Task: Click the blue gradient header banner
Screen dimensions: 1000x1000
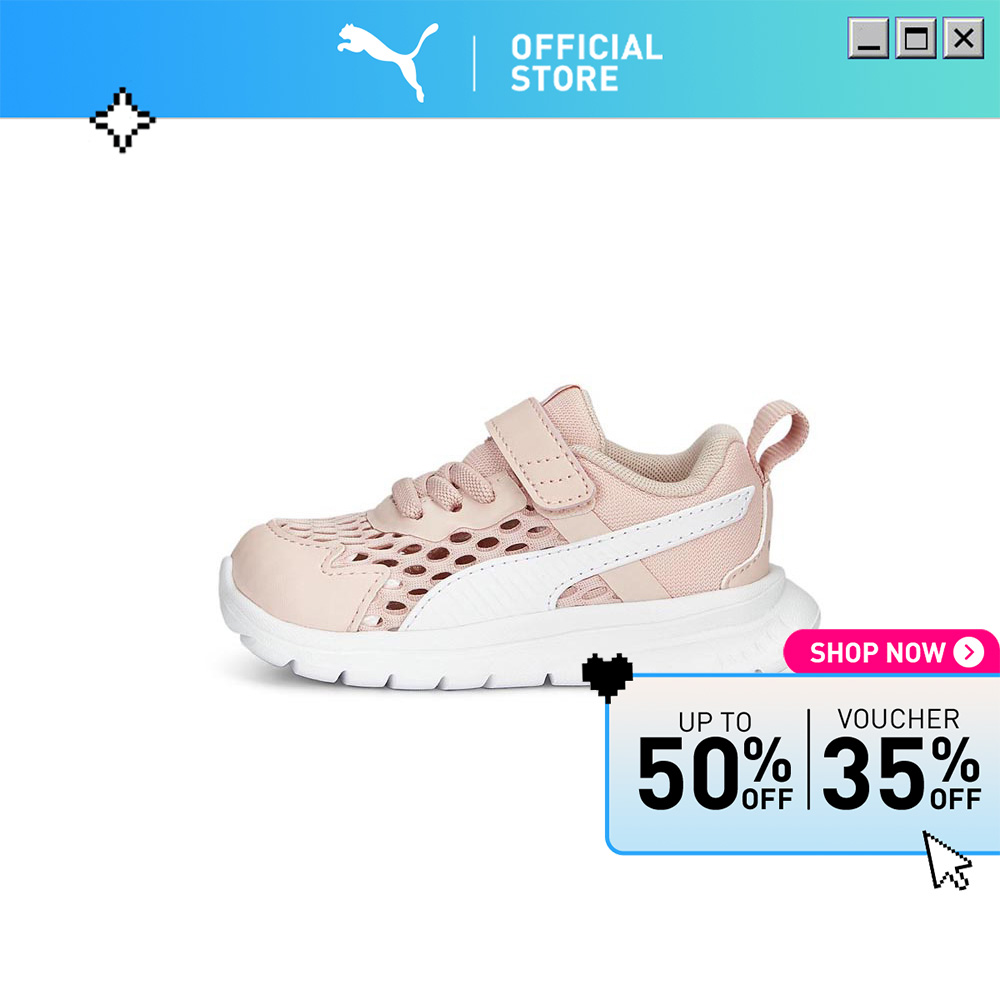Action: click(500, 59)
